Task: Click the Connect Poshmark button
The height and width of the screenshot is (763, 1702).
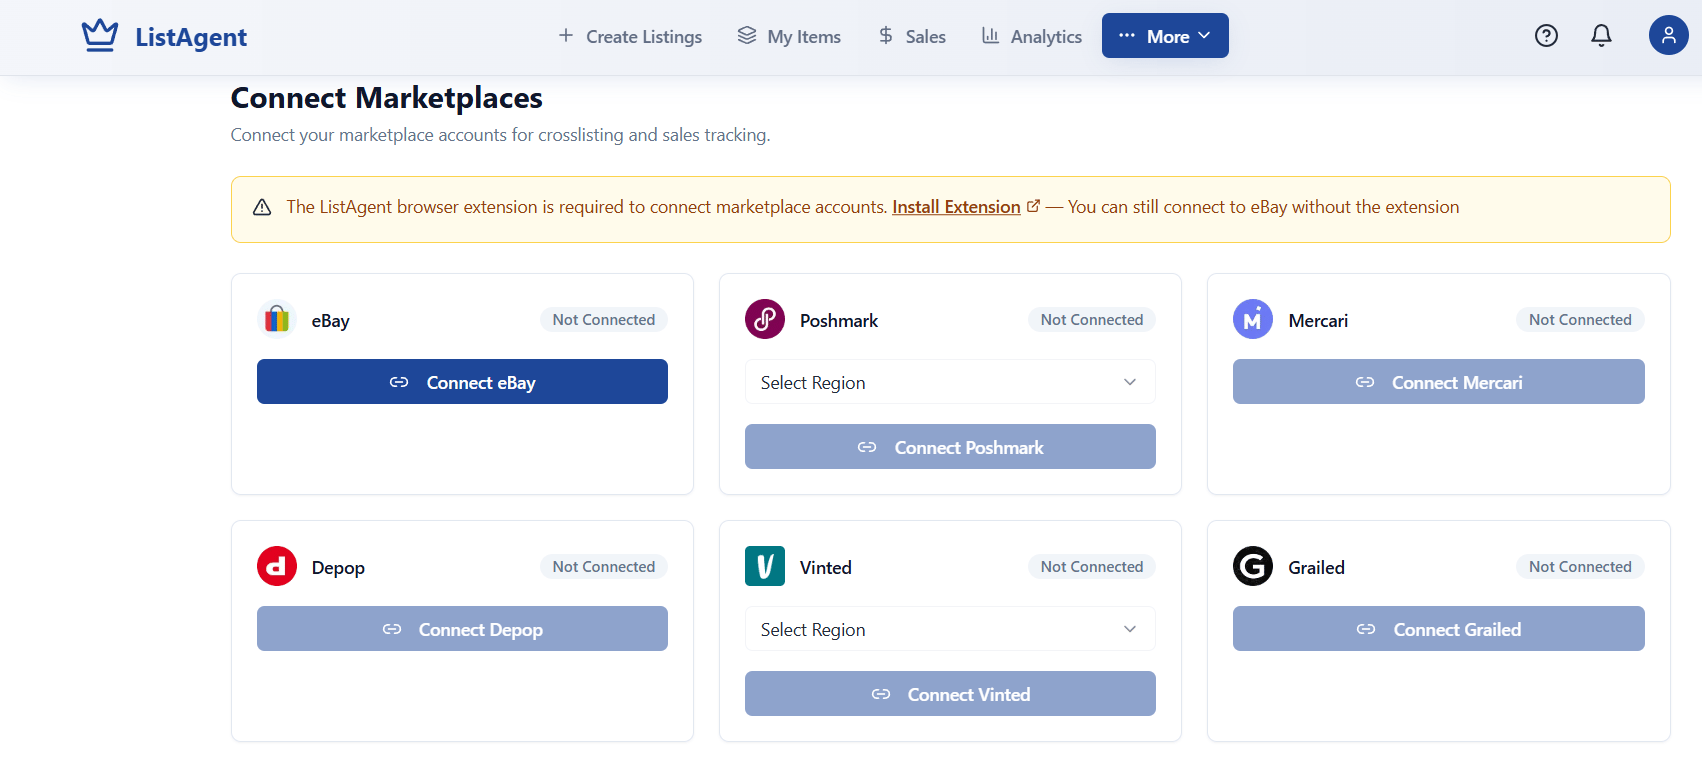Action: pyautogui.click(x=950, y=447)
